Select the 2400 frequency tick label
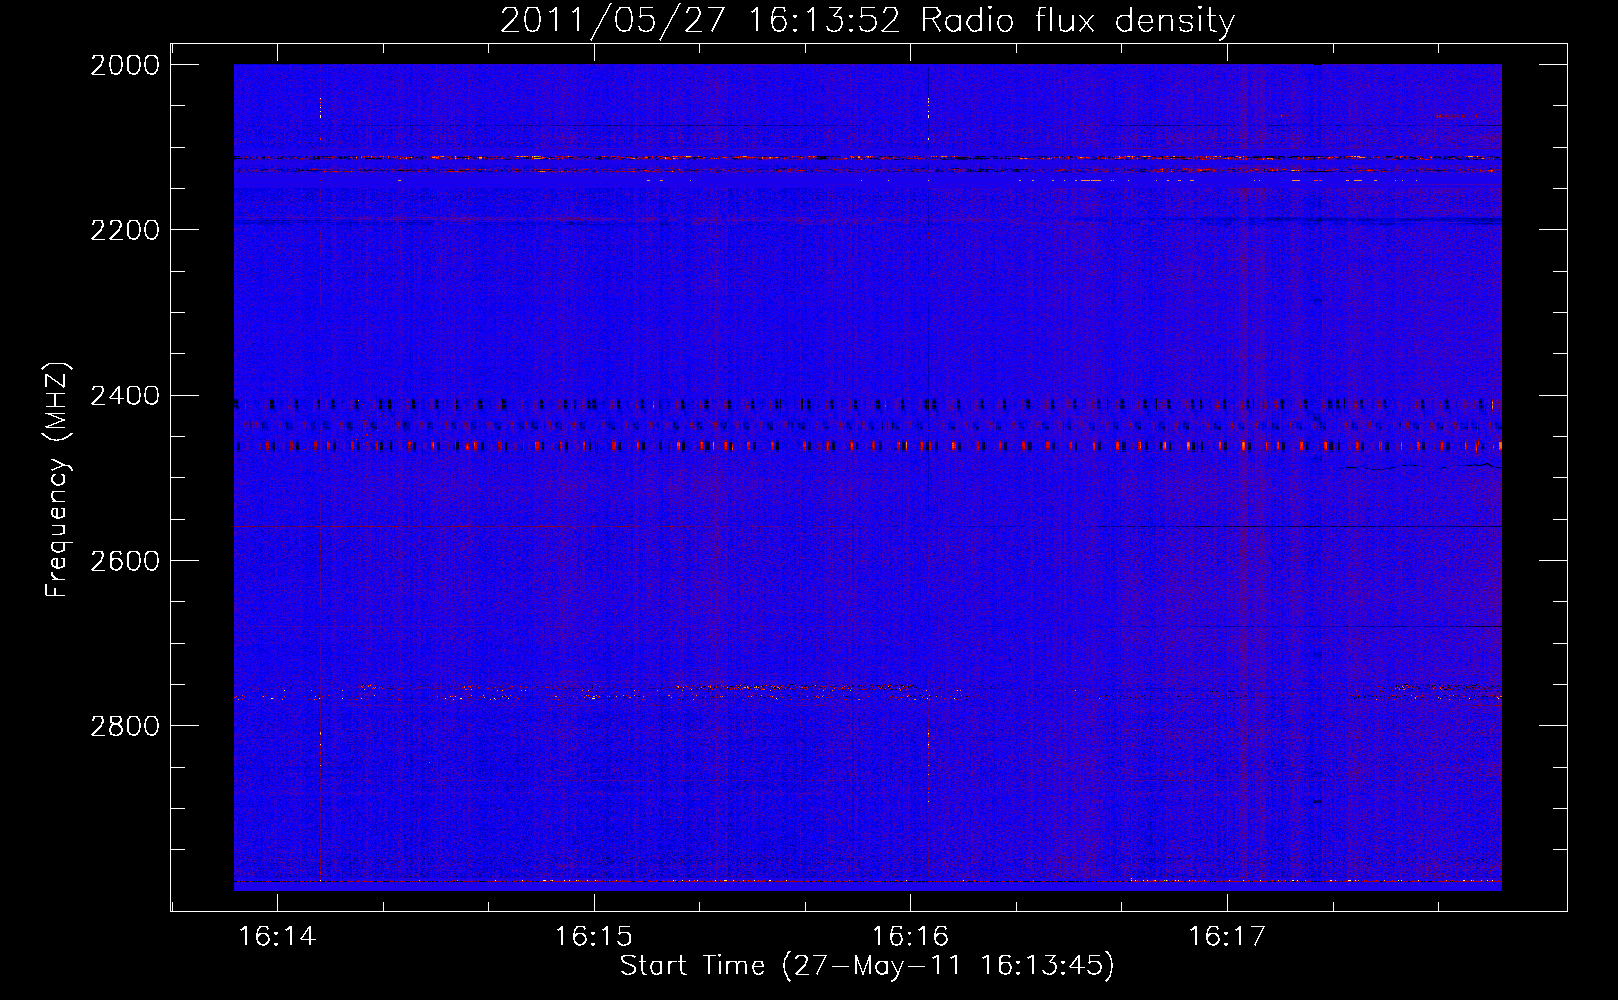 pos(125,396)
